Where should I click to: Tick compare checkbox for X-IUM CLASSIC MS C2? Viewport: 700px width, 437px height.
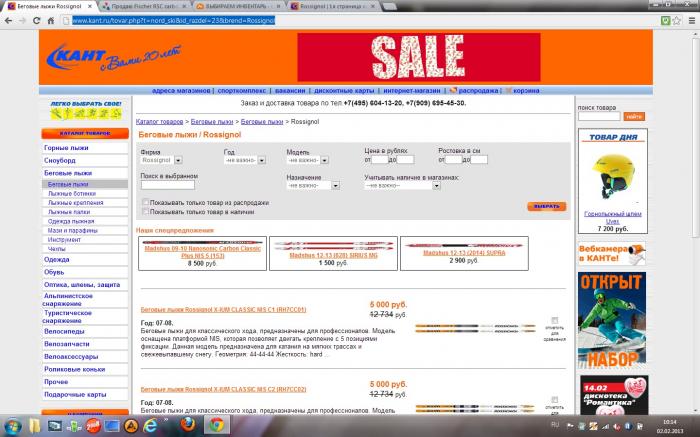click(554, 400)
